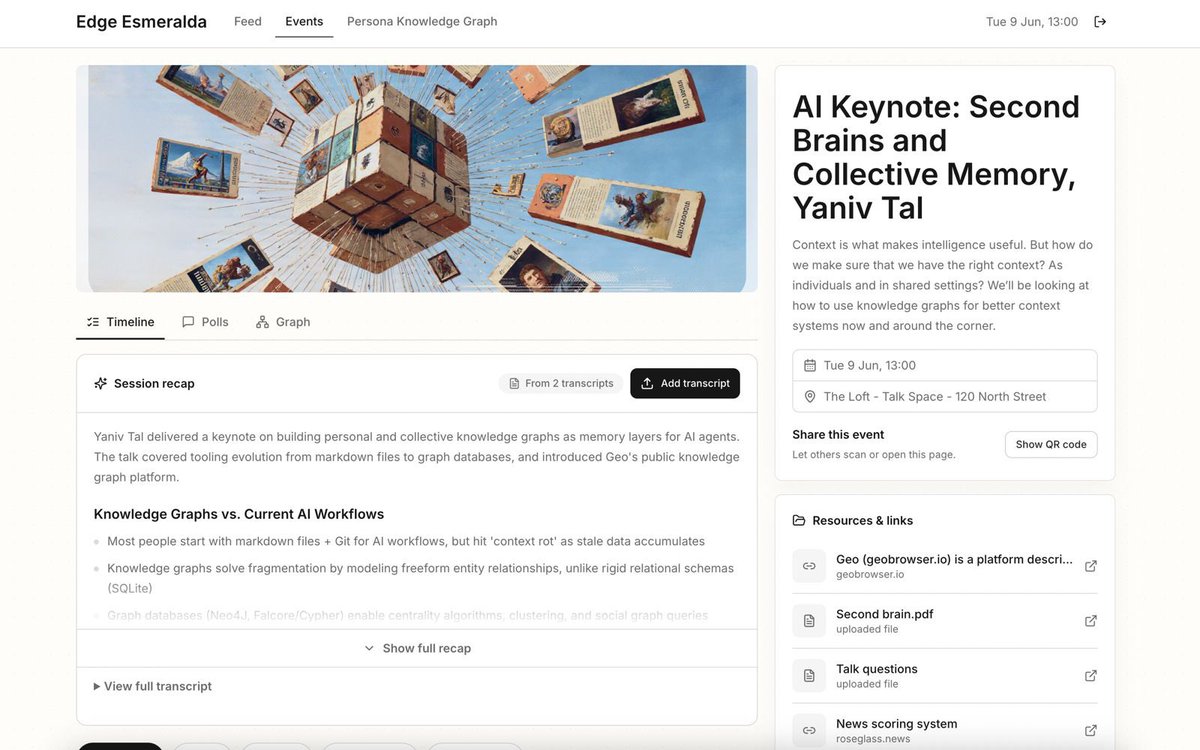
Task: Switch to the Graph tab
Action: [283, 322]
